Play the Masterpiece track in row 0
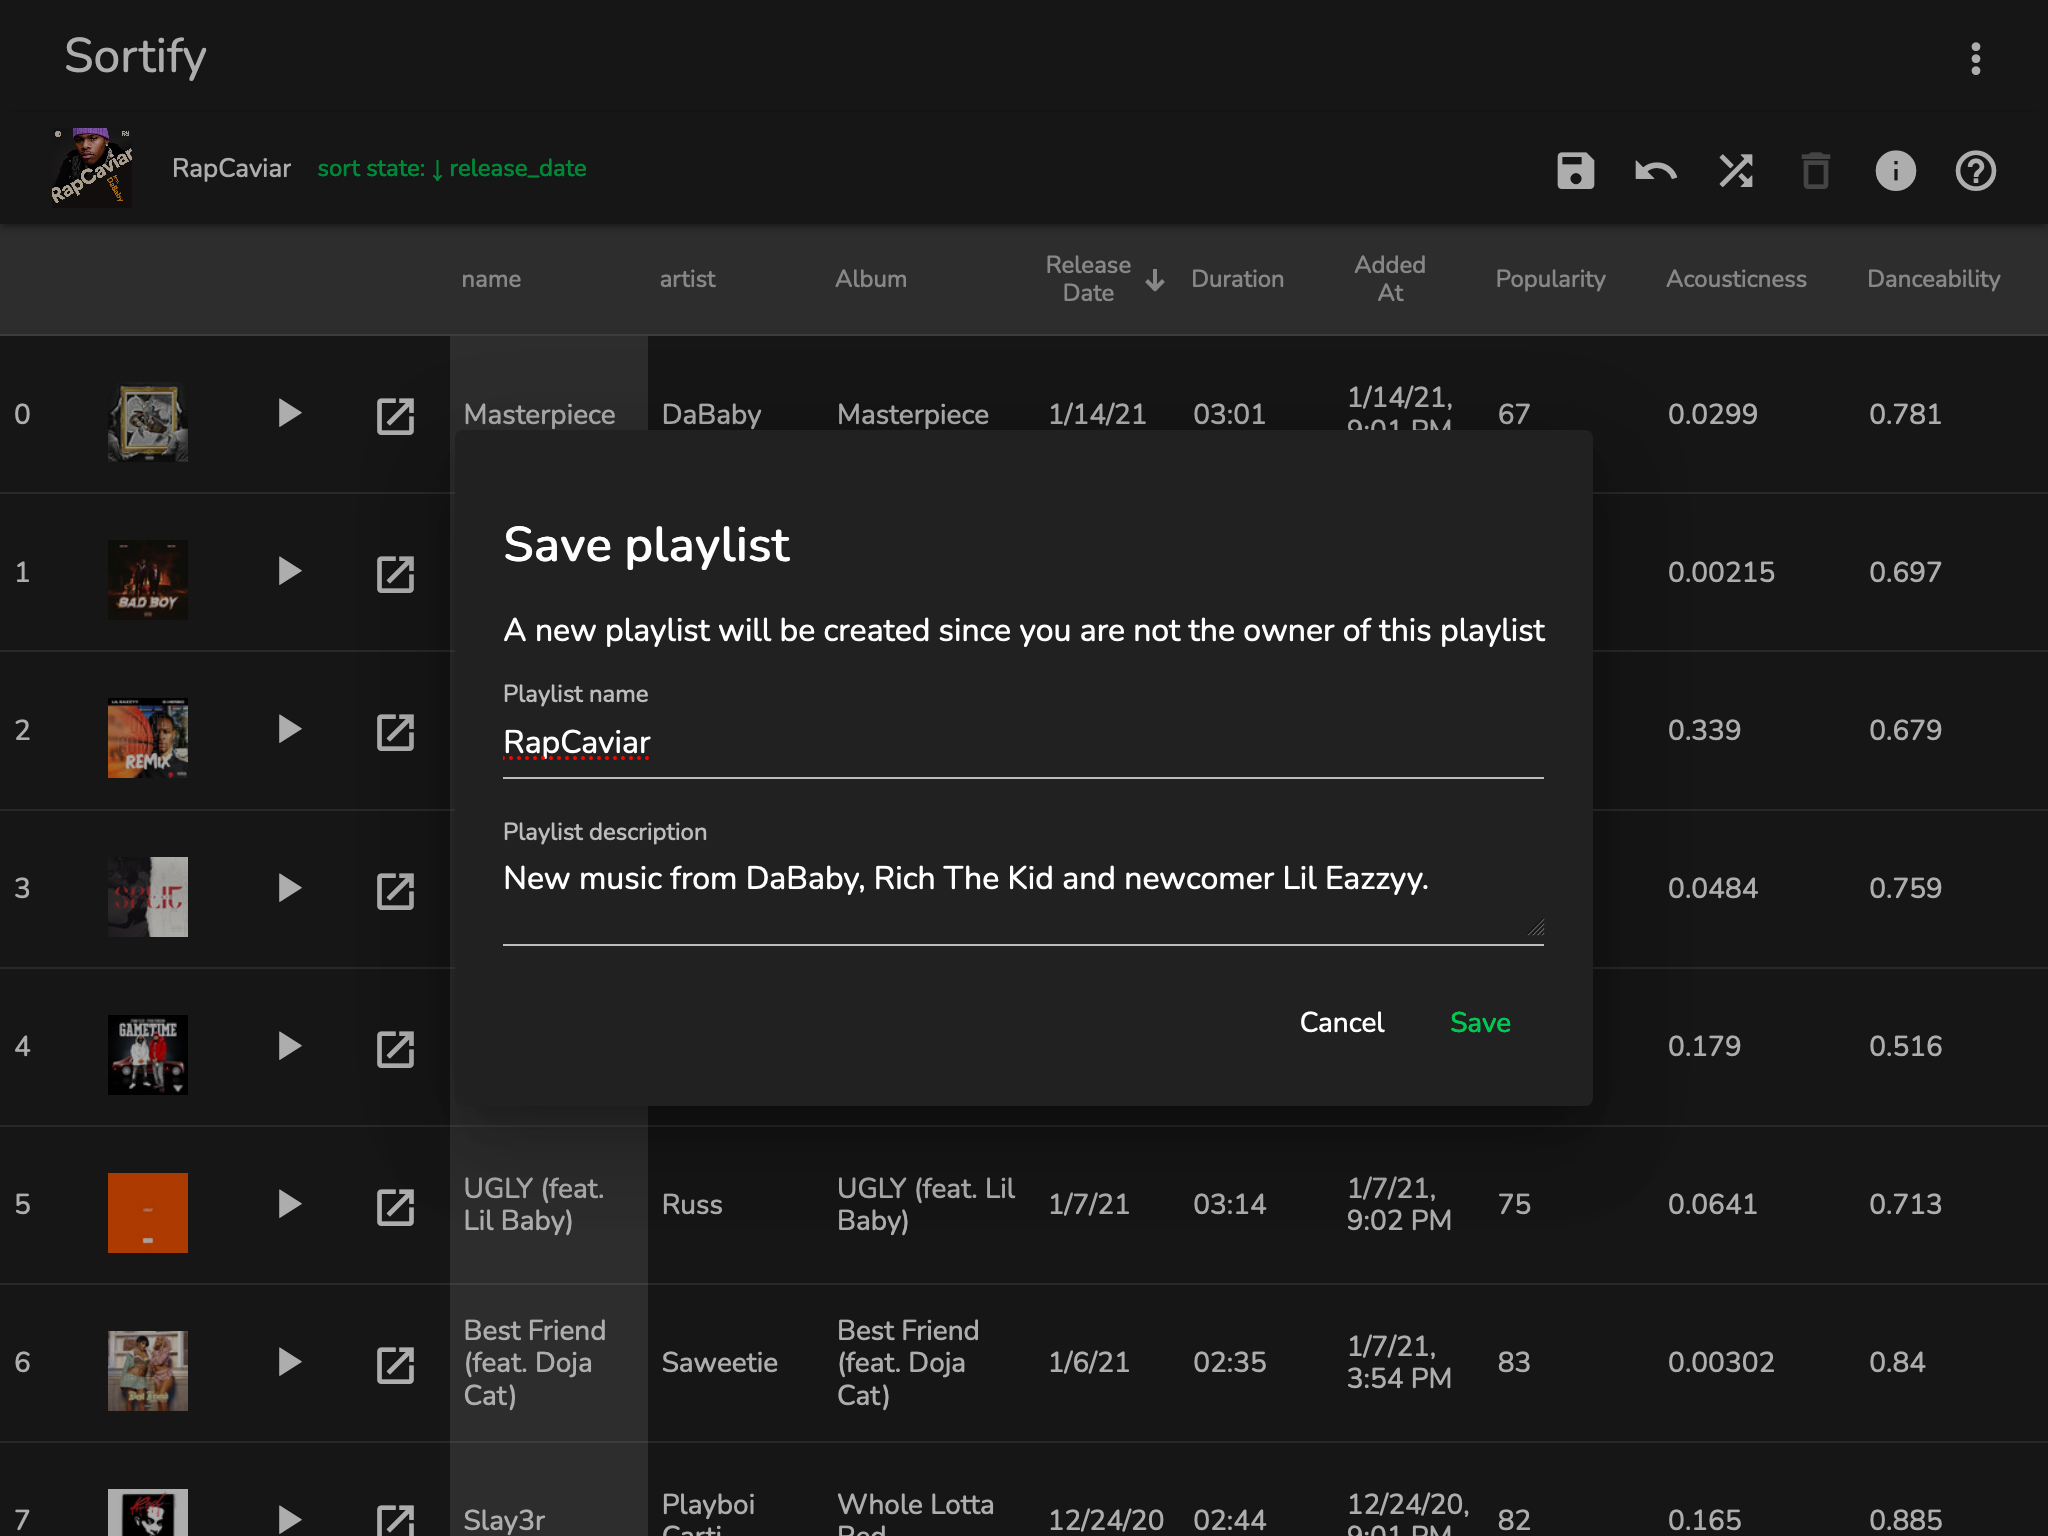The width and height of the screenshot is (2048, 1536). (289, 413)
